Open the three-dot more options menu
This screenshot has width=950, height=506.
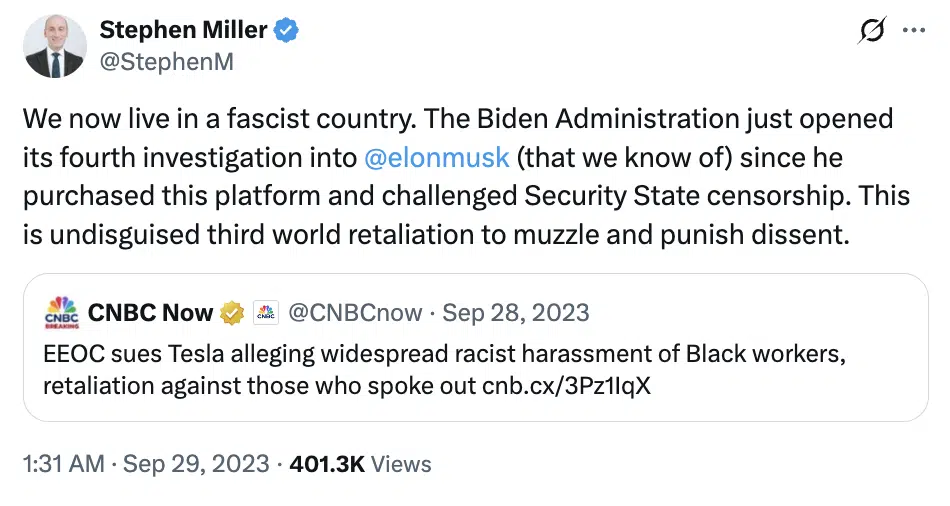(914, 31)
